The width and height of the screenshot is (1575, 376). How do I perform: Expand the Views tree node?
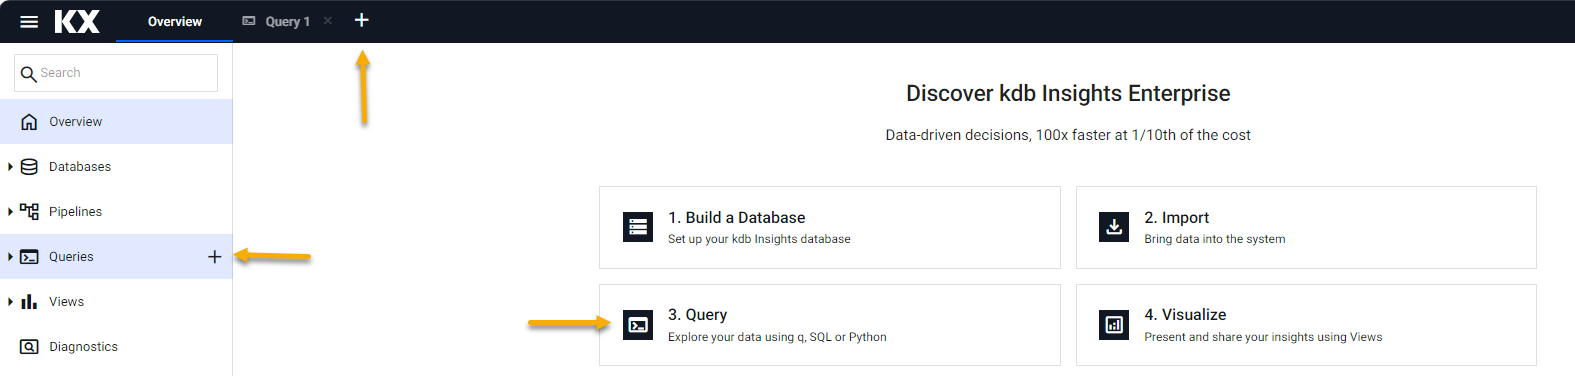(10, 302)
